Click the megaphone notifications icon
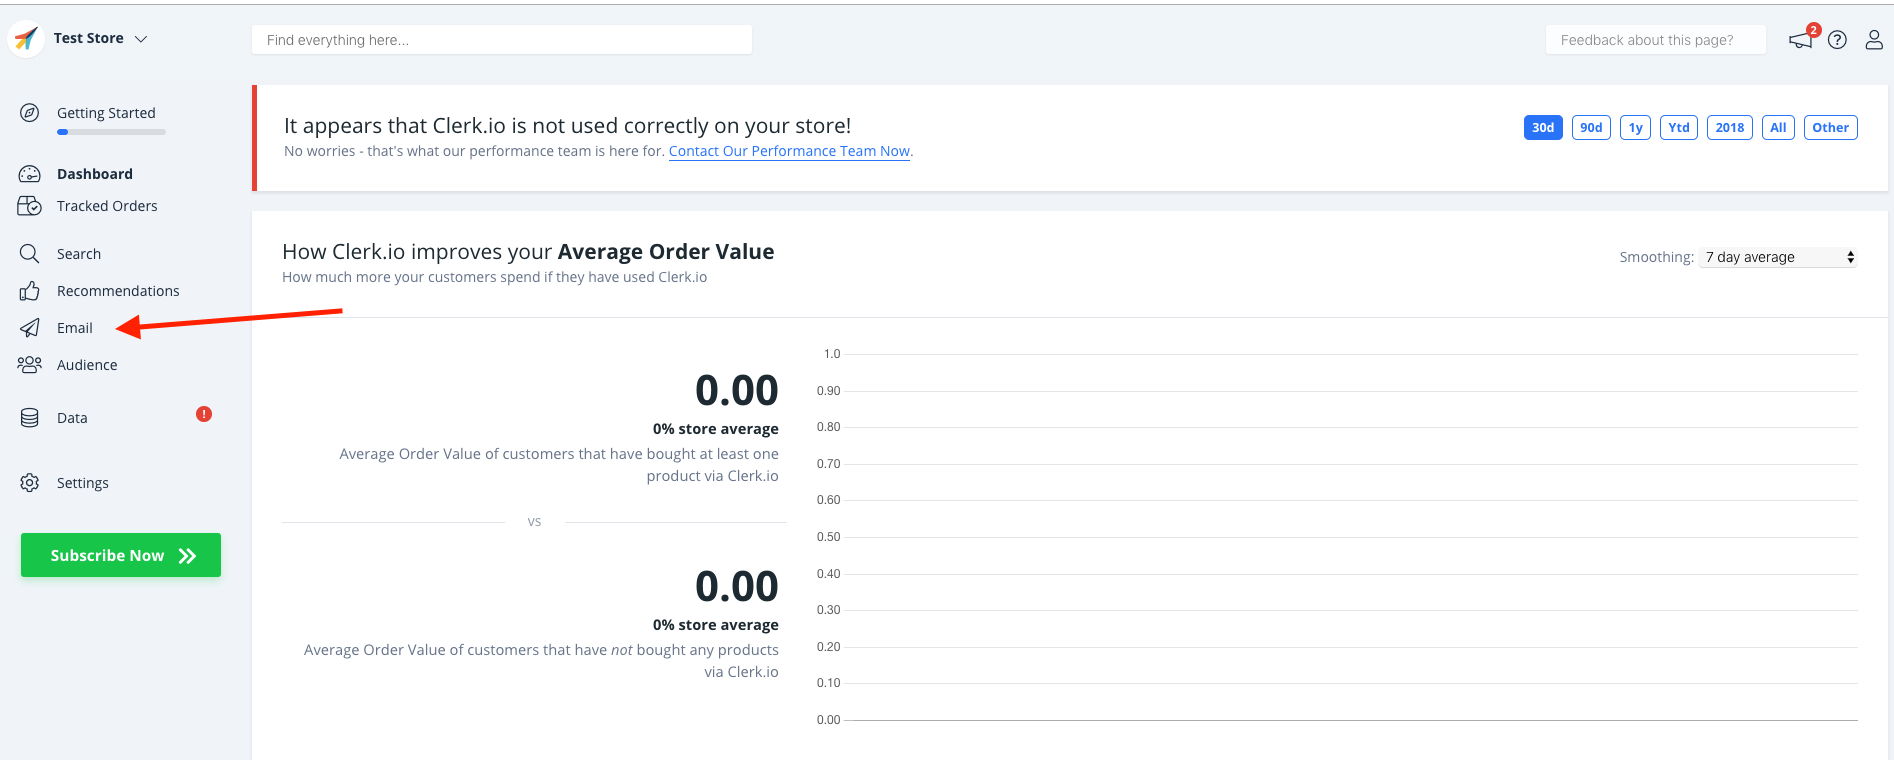 point(1801,40)
